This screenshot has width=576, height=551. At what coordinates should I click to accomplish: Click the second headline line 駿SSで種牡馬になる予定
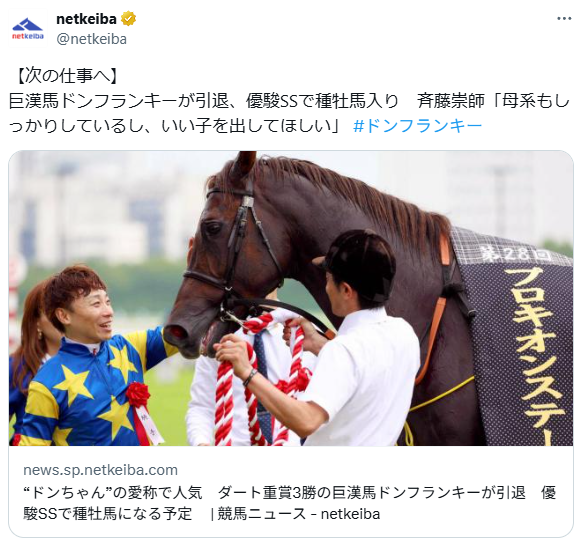point(108,514)
